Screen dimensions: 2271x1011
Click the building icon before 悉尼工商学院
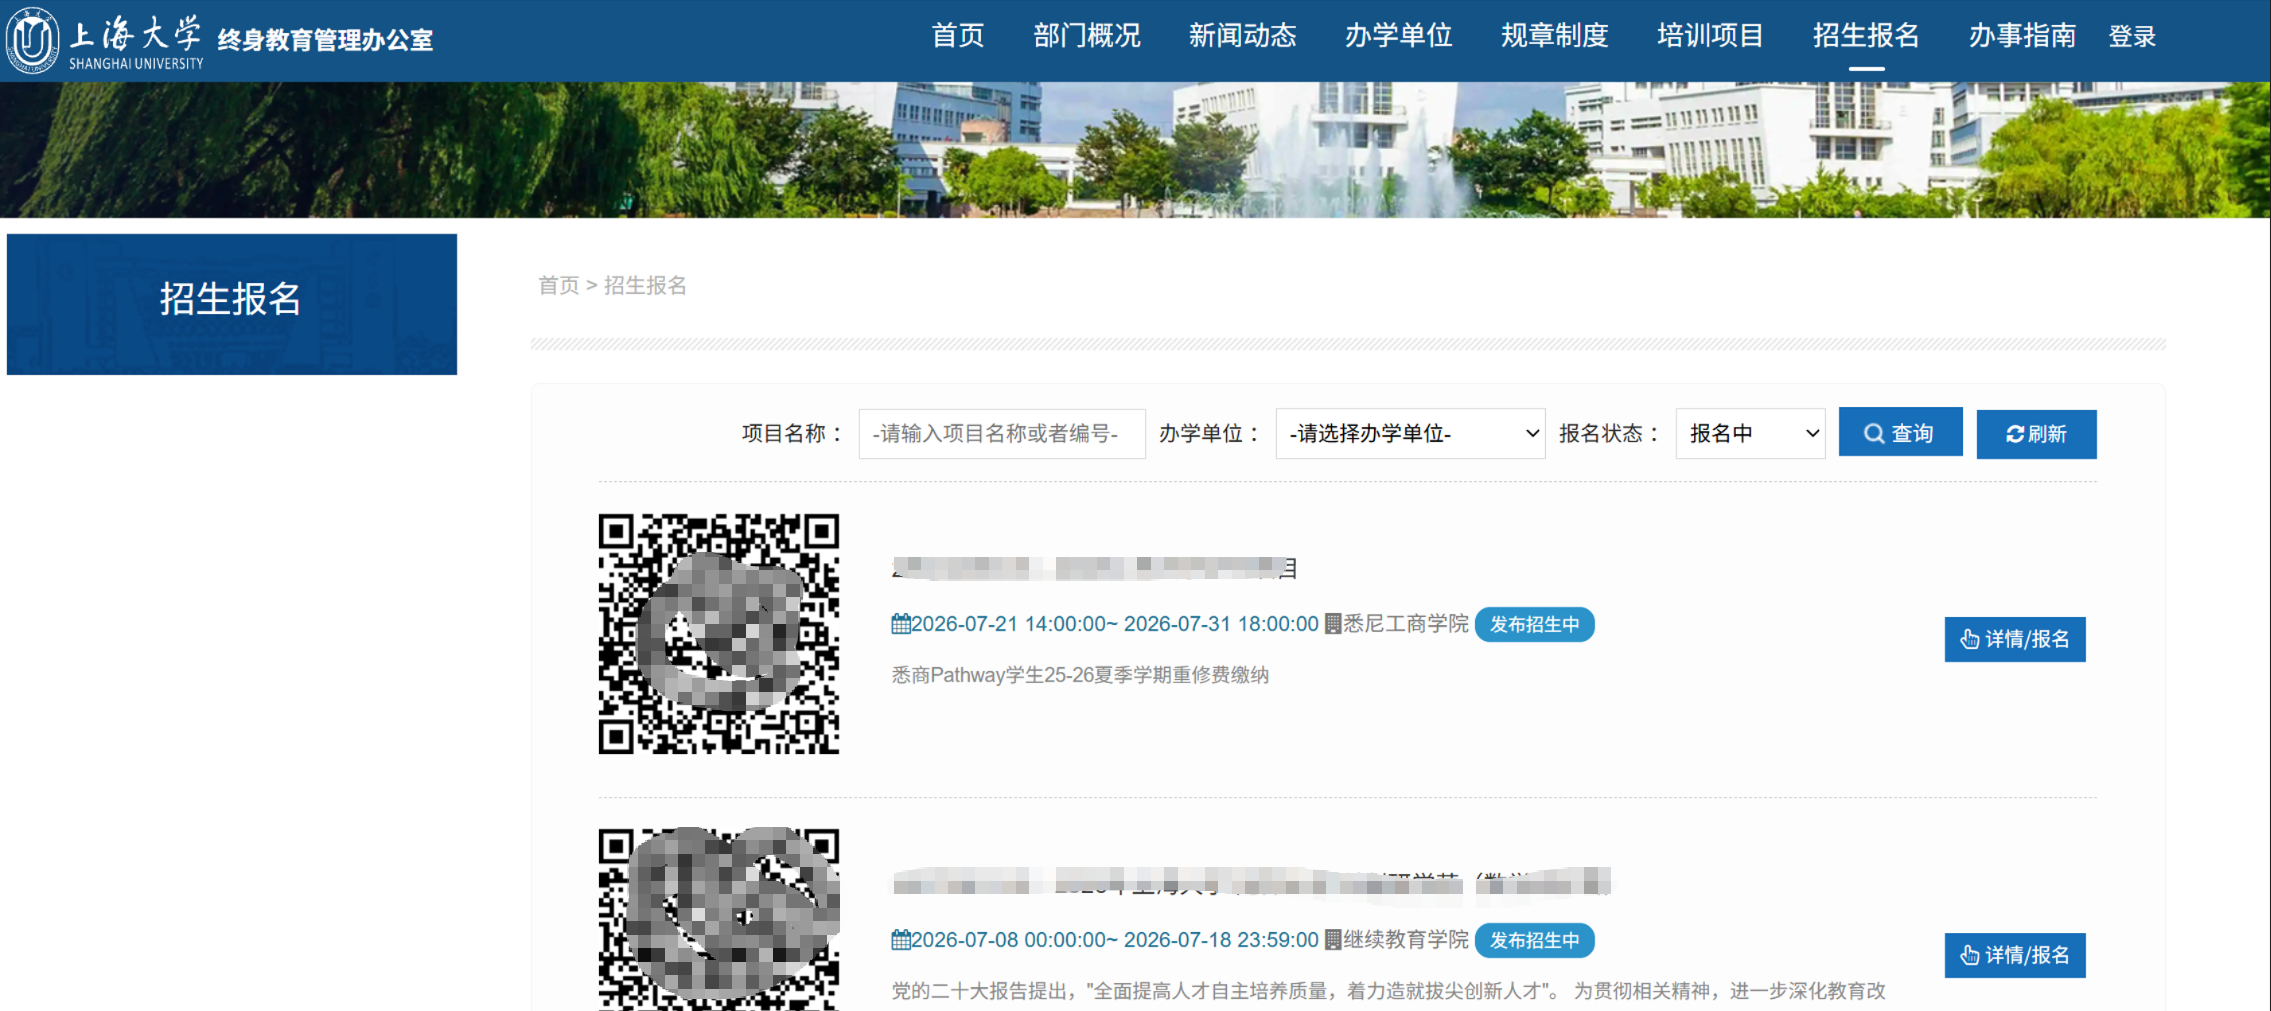(1333, 624)
